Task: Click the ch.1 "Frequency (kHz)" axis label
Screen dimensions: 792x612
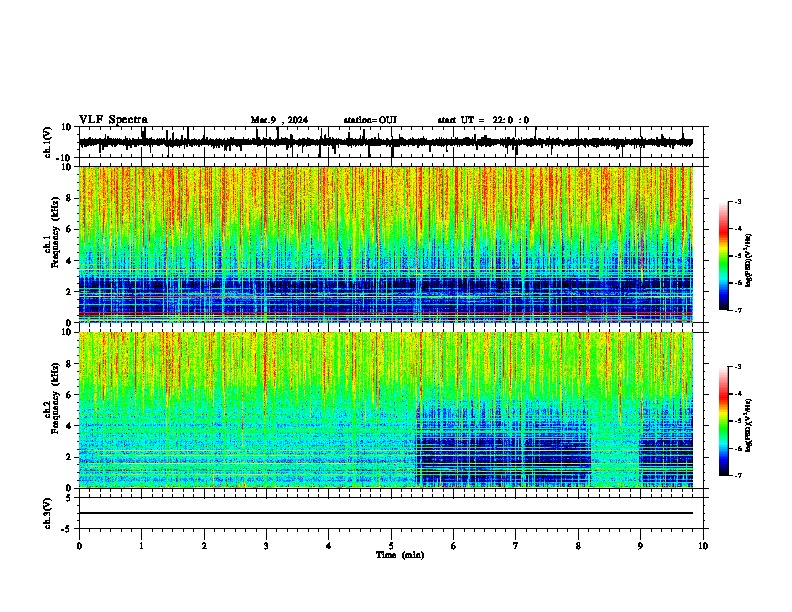Action: pos(55,232)
